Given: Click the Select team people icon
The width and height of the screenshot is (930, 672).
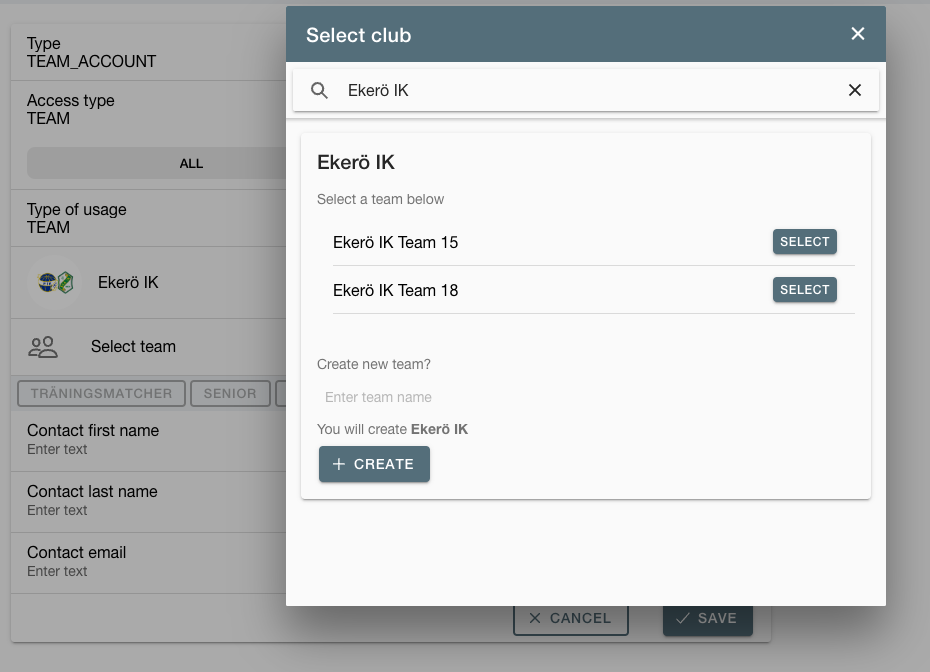Looking at the screenshot, I should pyautogui.click(x=43, y=347).
